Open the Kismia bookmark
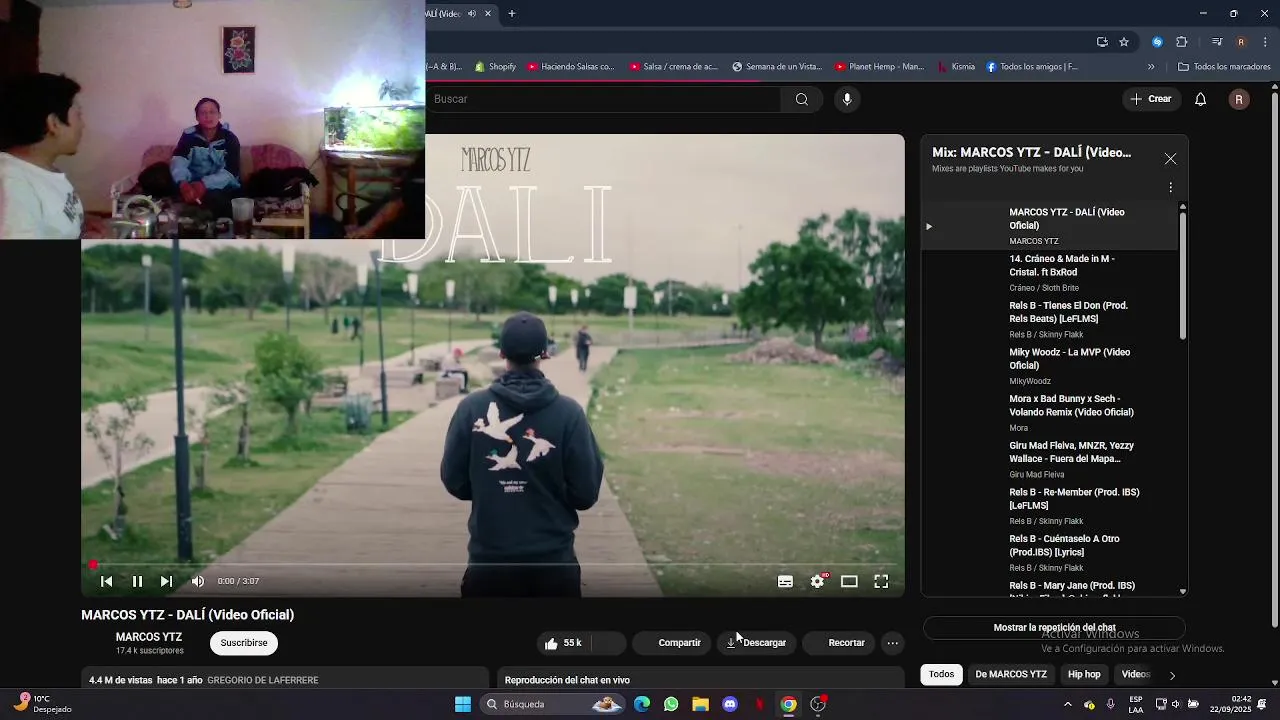1280x720 pixels. [956, 67]
